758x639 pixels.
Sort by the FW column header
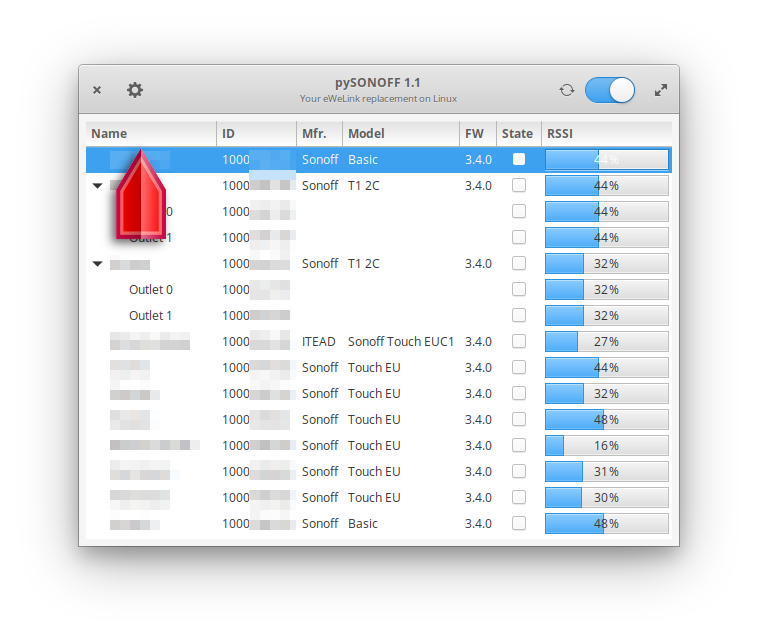coord(478,133)
